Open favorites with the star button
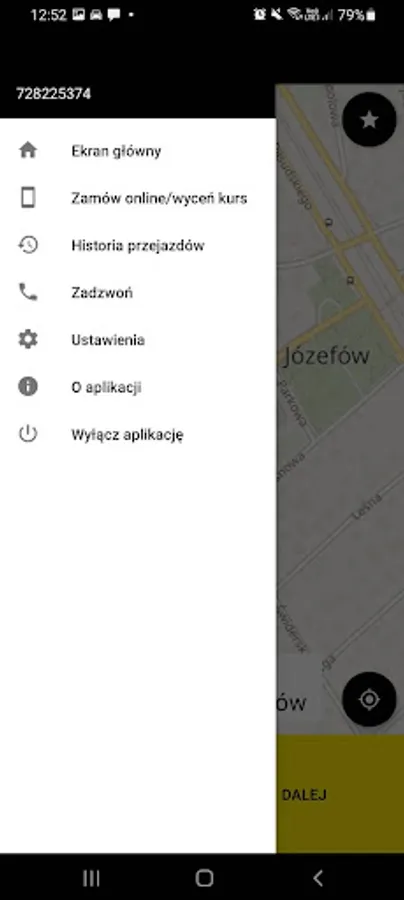404x900 pixels. coord(369,119)
